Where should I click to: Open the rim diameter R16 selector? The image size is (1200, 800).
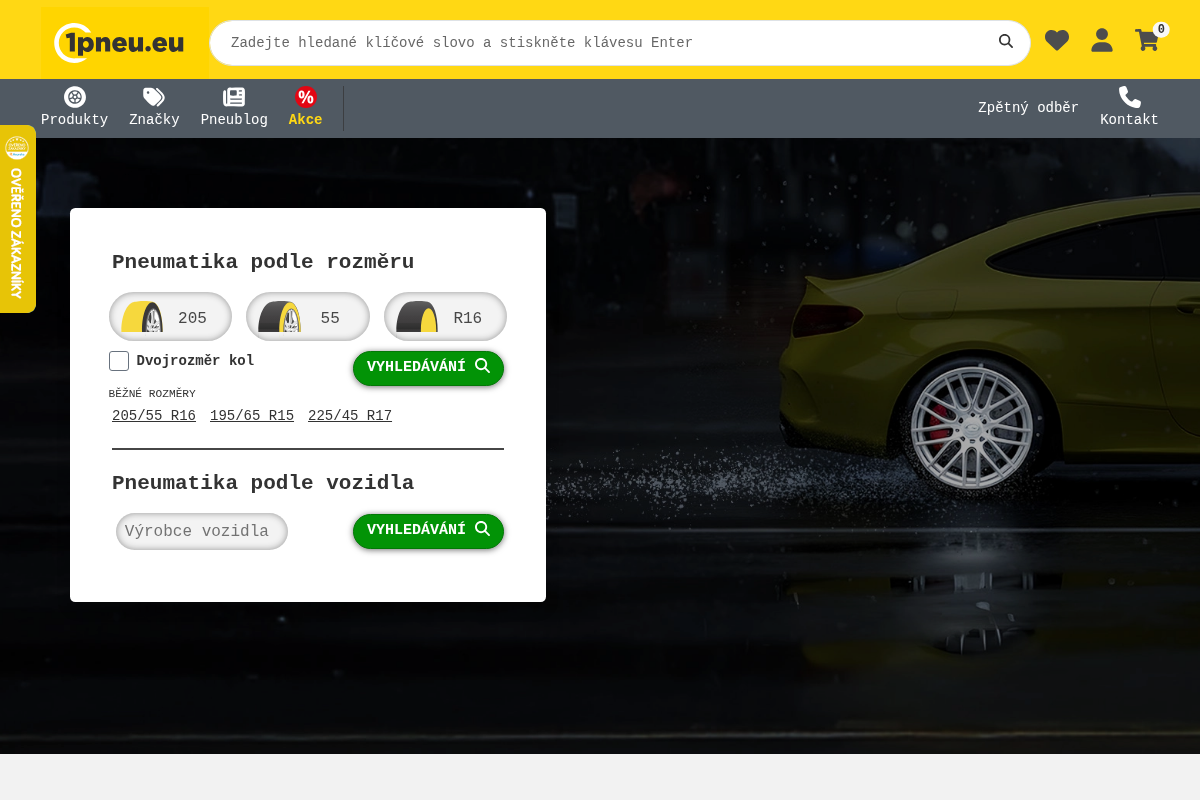point(445,317)
